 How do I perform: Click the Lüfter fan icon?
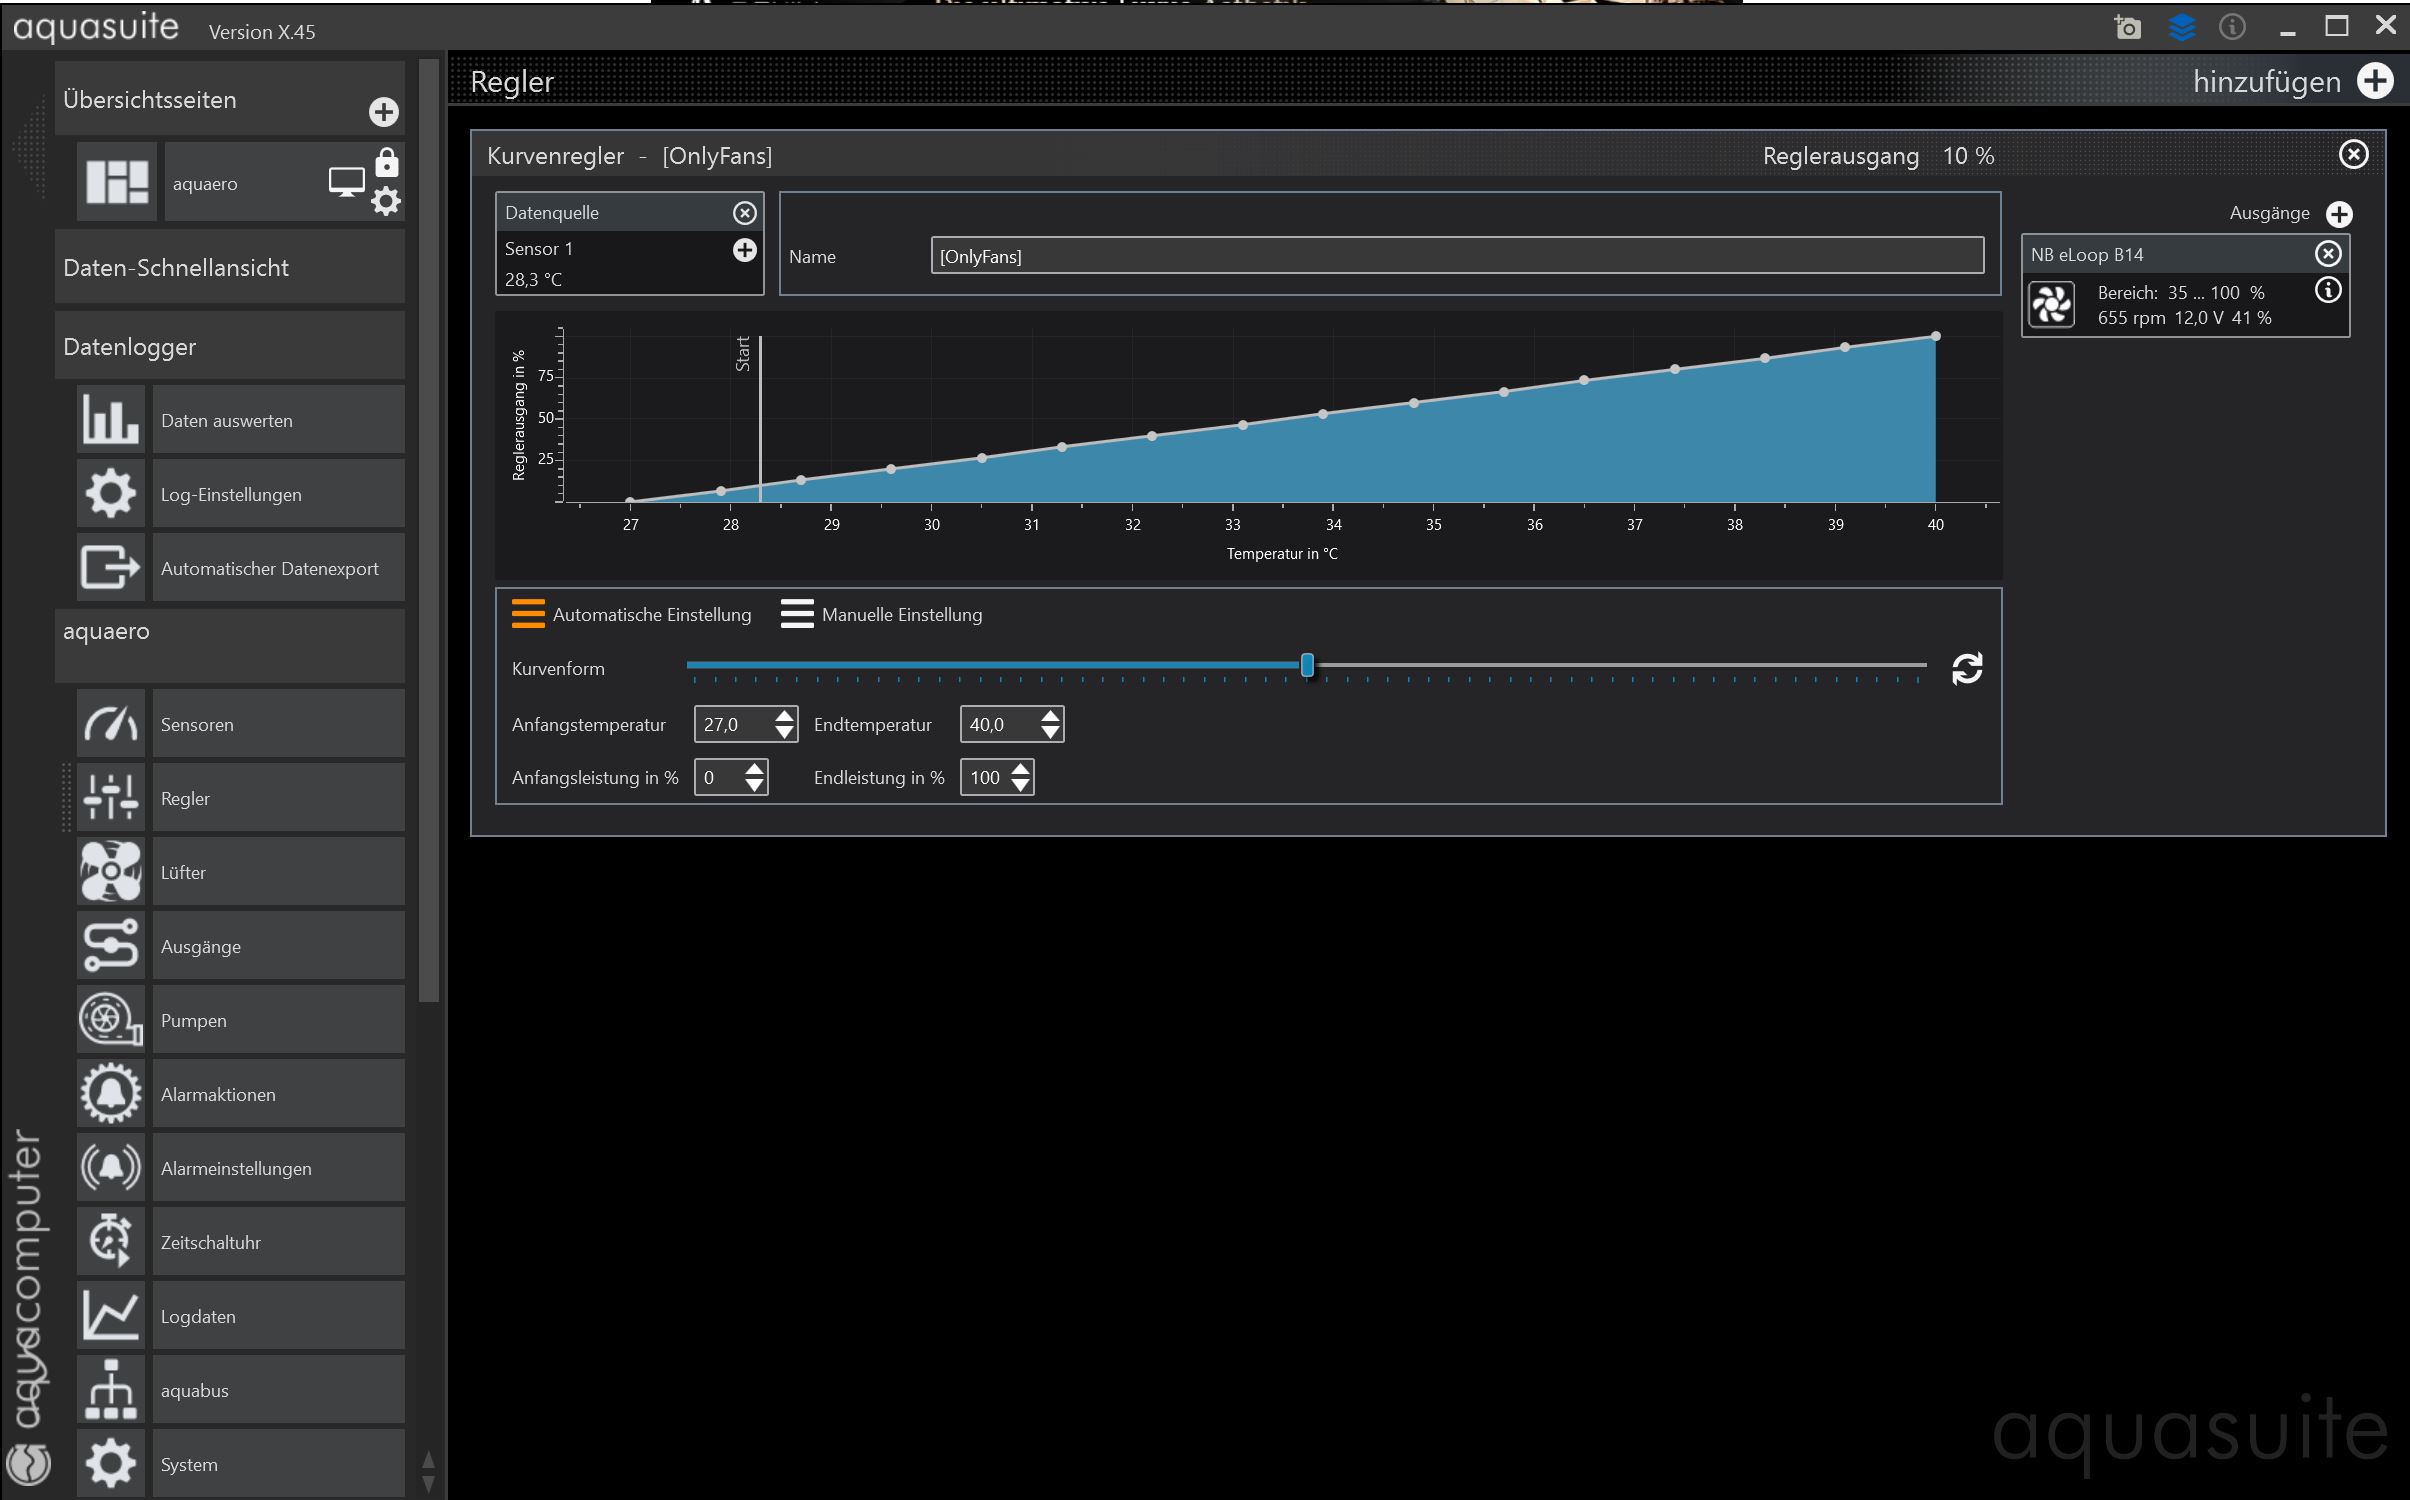(x=111, y=872)
